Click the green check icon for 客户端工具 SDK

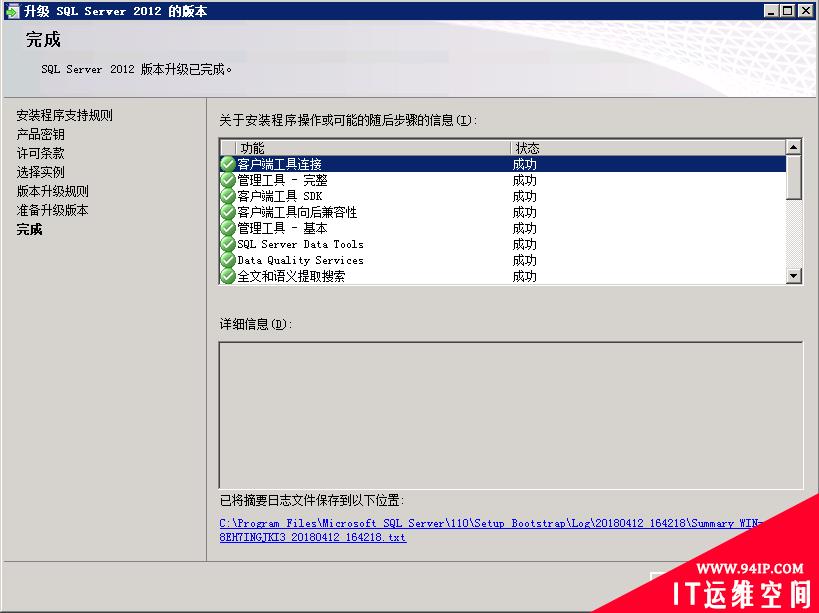(x=228, y=196)
